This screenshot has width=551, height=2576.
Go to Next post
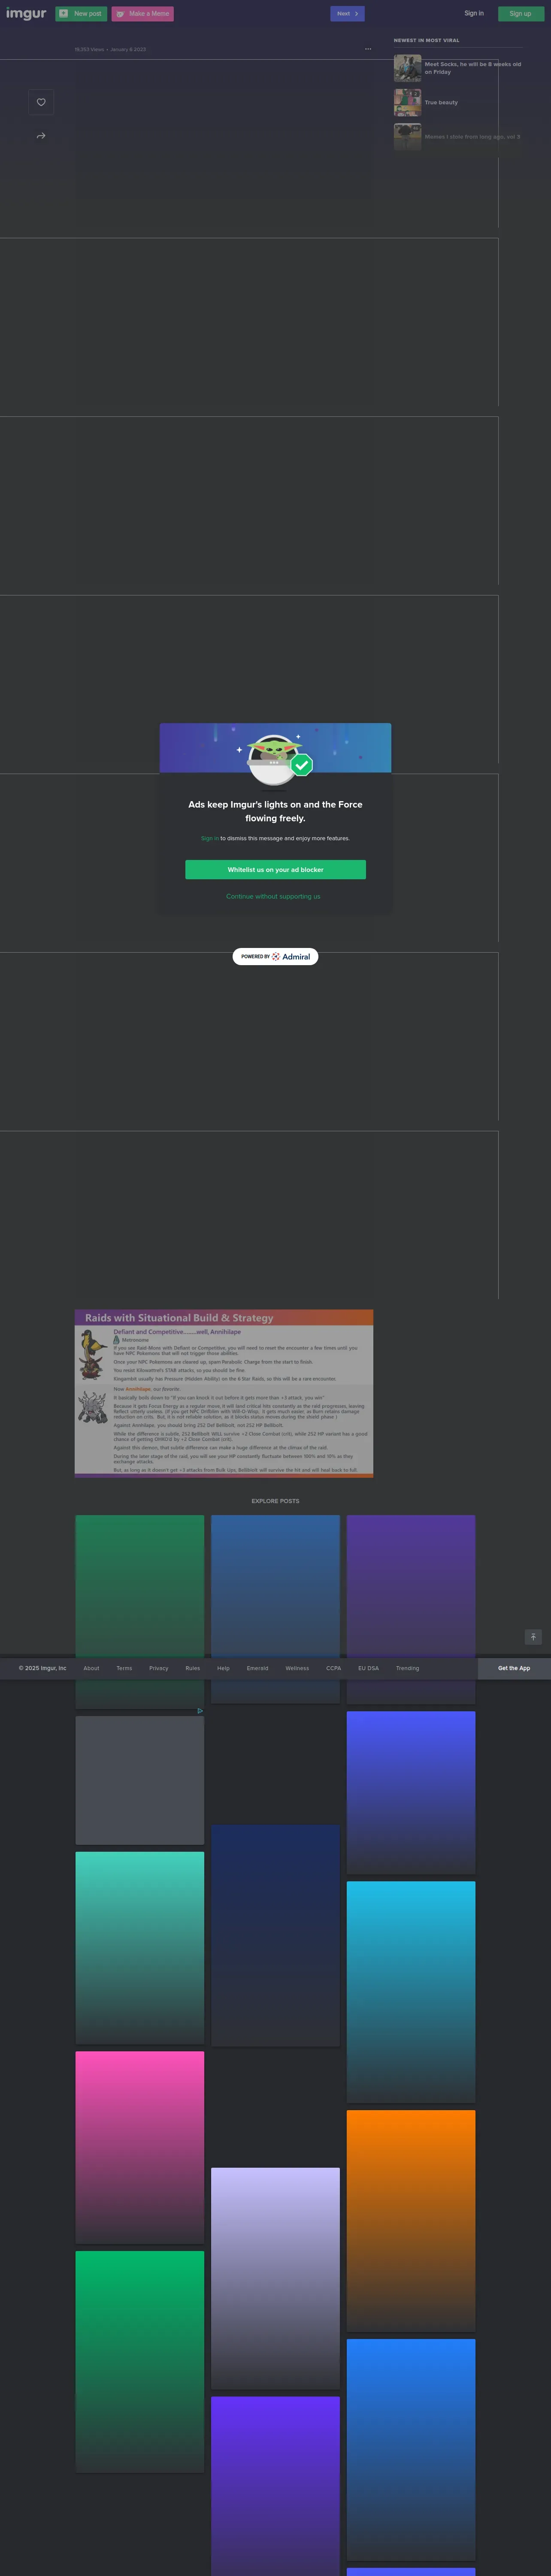347,14
